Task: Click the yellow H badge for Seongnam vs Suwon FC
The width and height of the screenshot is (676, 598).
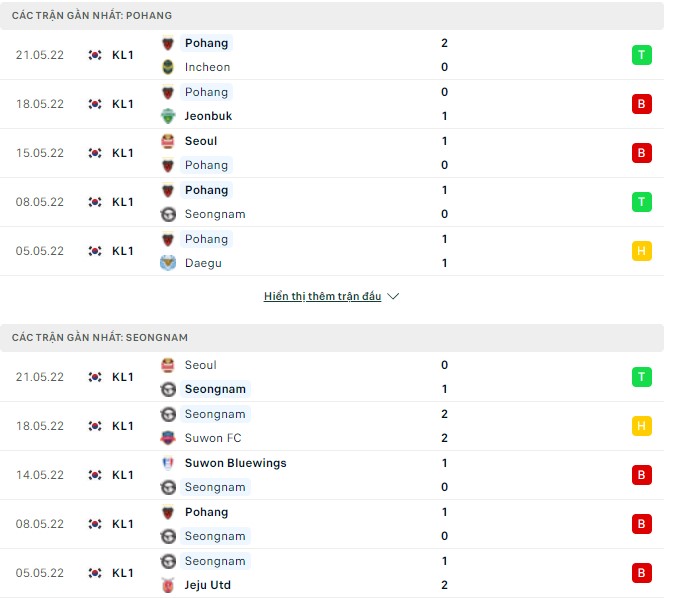Action: [x=641, y=426]
